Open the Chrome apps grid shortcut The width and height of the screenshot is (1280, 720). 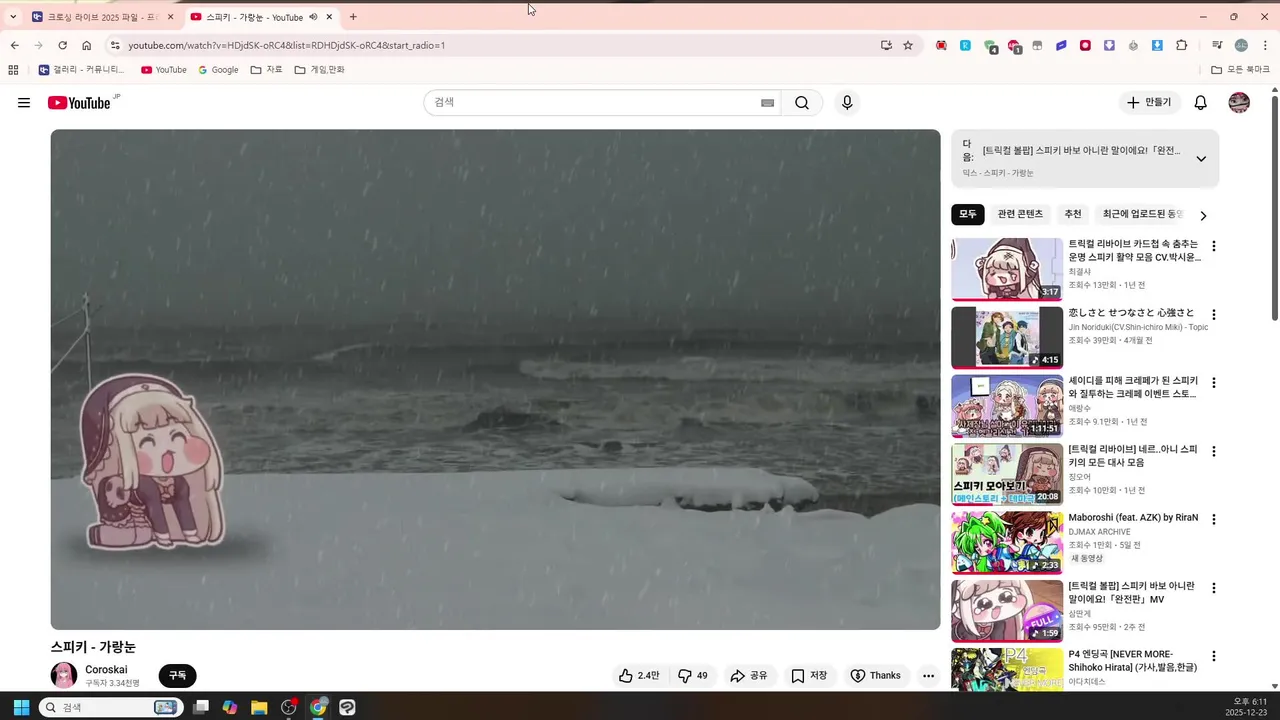click(13, 70)
